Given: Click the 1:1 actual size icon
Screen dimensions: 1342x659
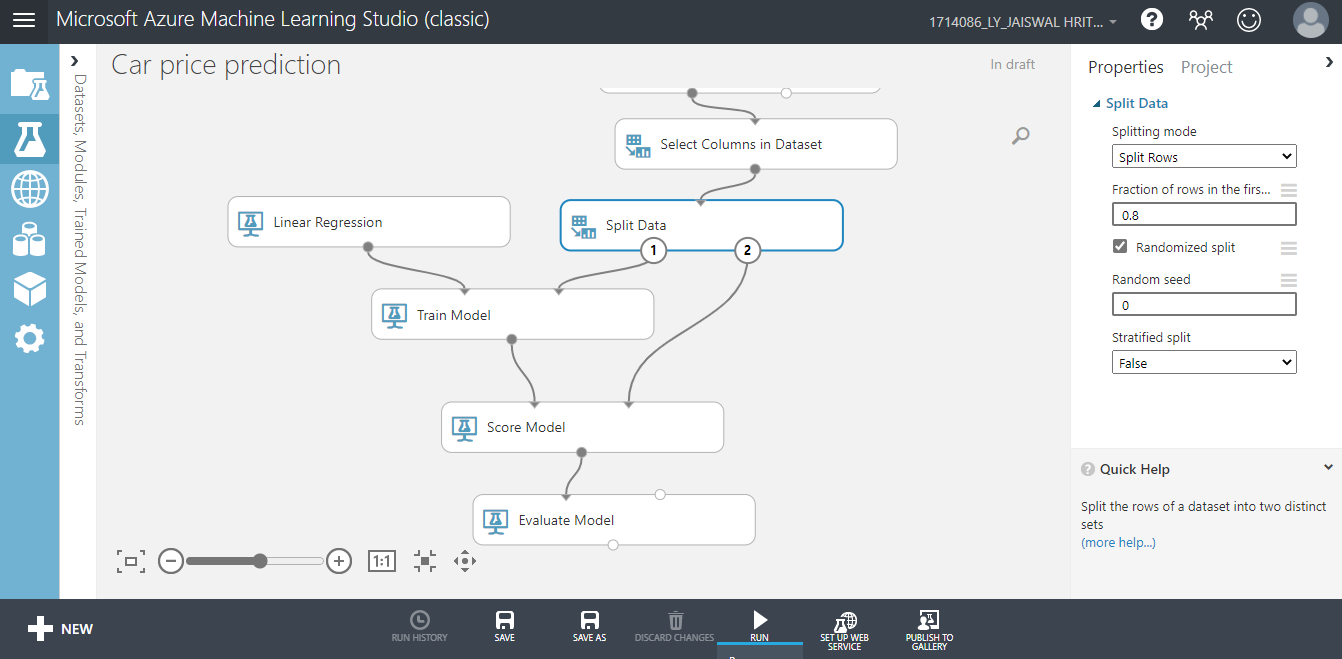Looking at the screenshot, I should click(382, 561).
